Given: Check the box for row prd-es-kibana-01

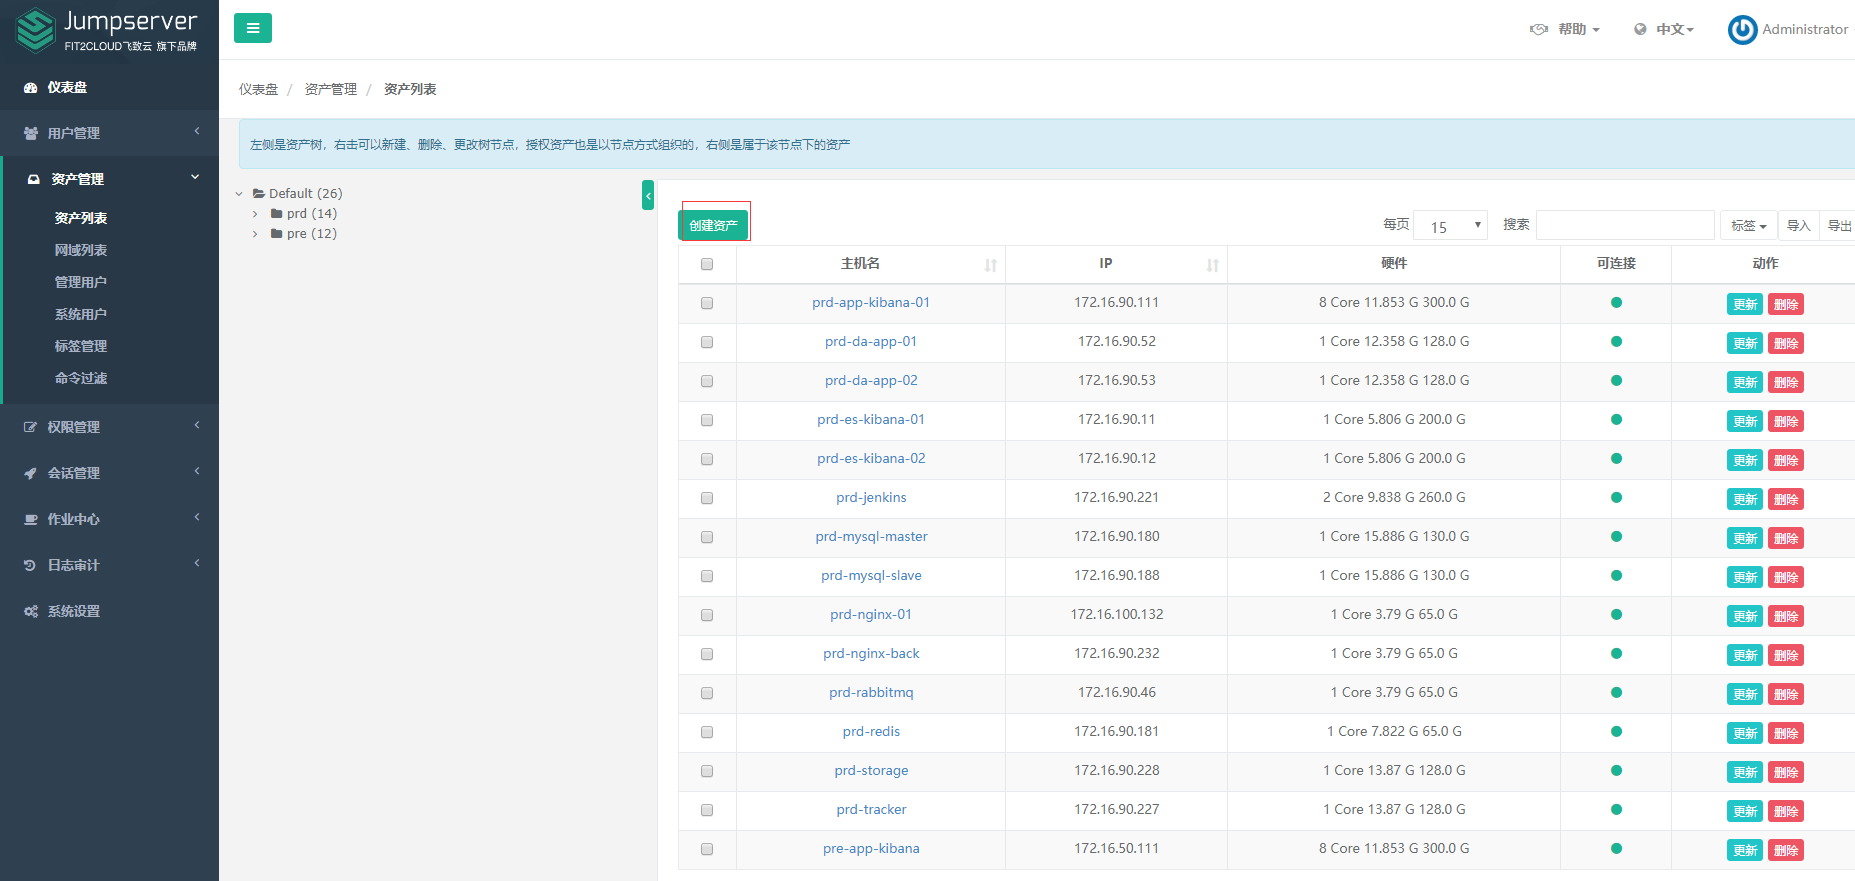Looking at the screenshot, I should click(707, 420).
